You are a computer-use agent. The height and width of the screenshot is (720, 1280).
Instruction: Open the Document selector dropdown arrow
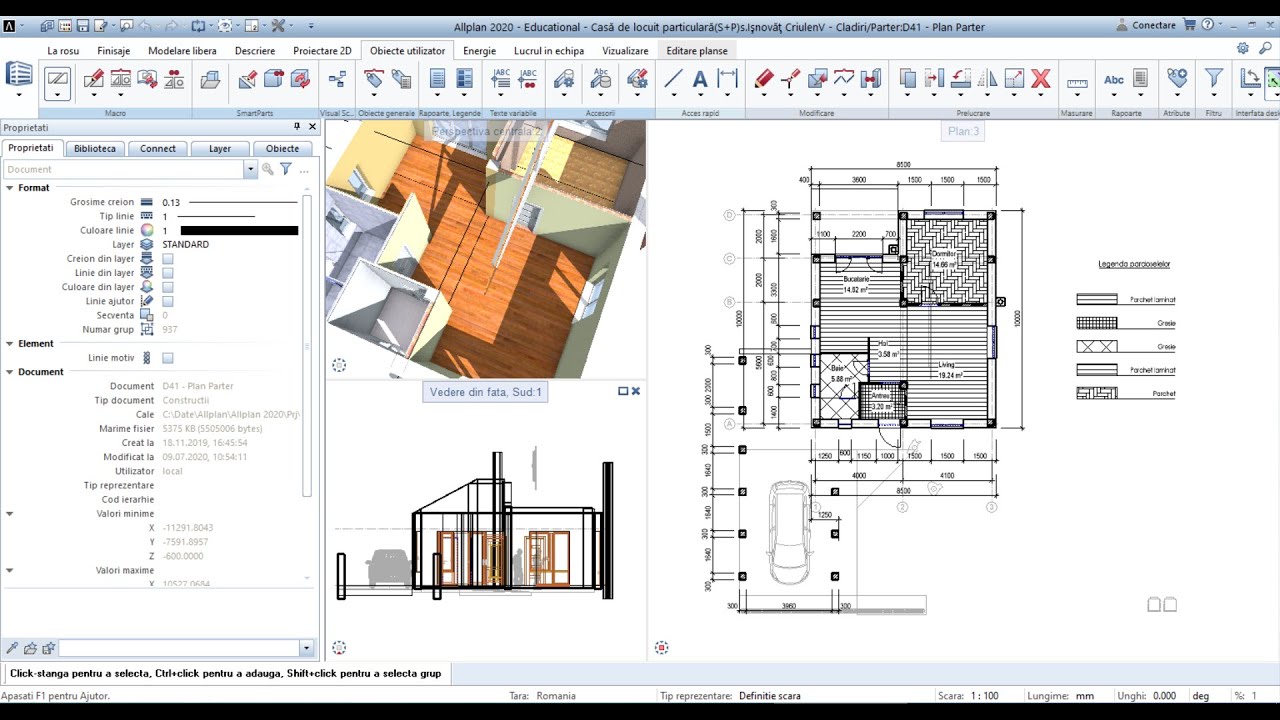250,170
